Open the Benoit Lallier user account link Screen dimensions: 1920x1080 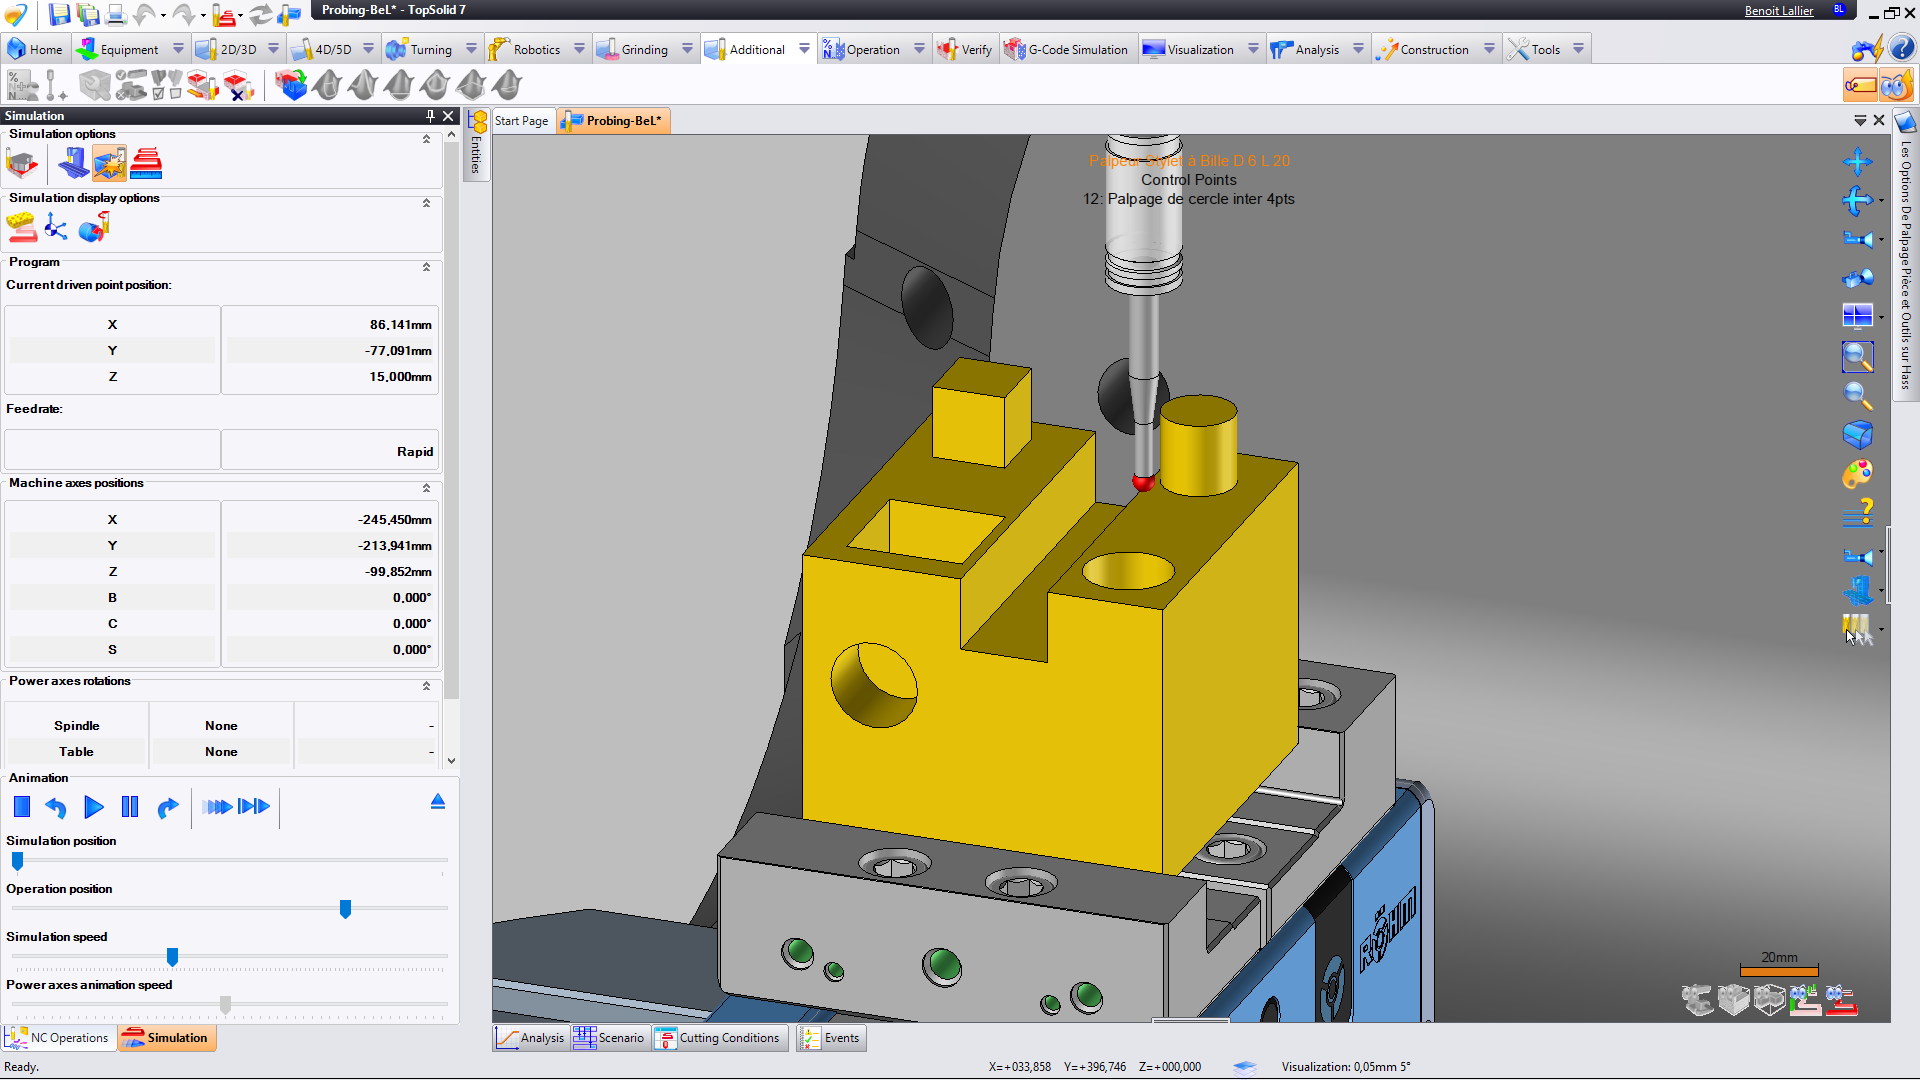(1778, 11)
